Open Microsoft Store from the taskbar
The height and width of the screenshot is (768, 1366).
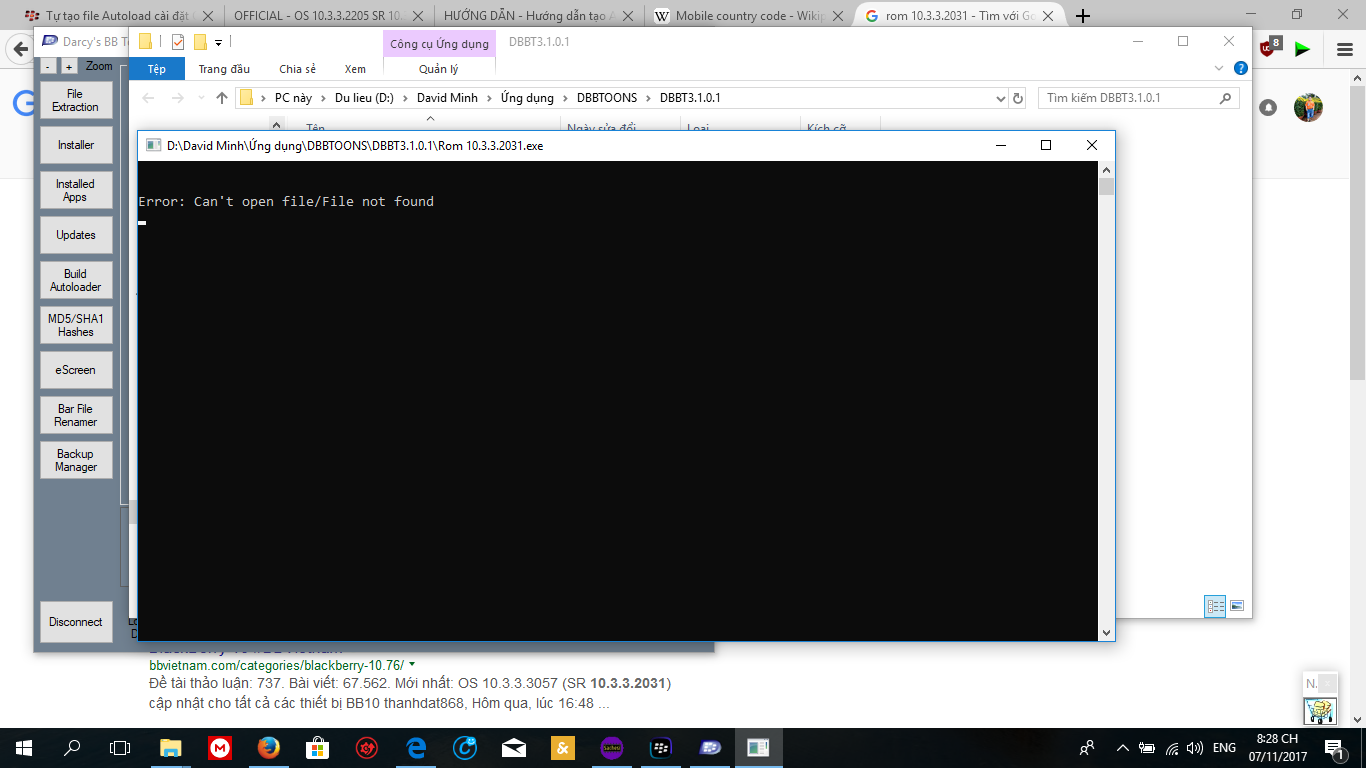coord(318,747)
